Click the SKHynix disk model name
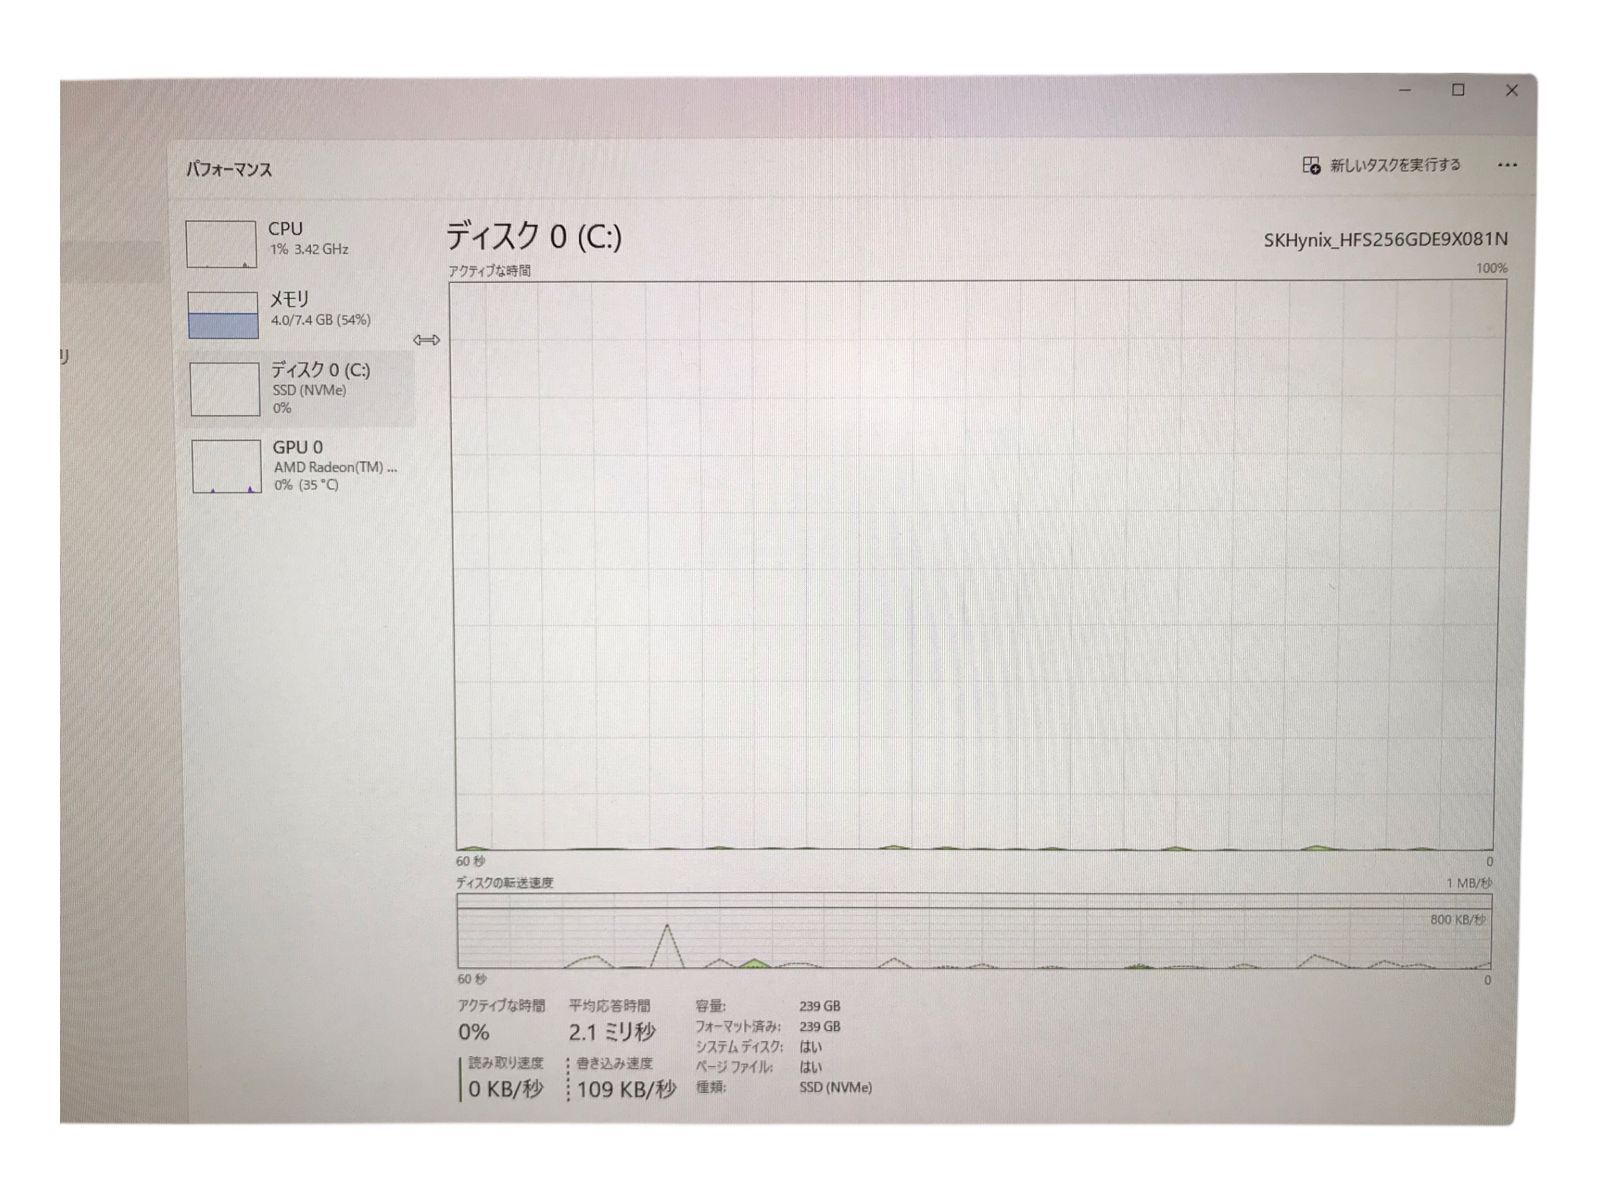 point(1385,239)
